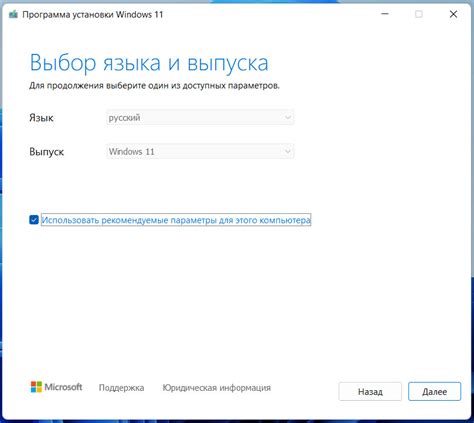
Task: Click the Использовать рекомендуемые параметры label text
Action: tap(176, 220)
